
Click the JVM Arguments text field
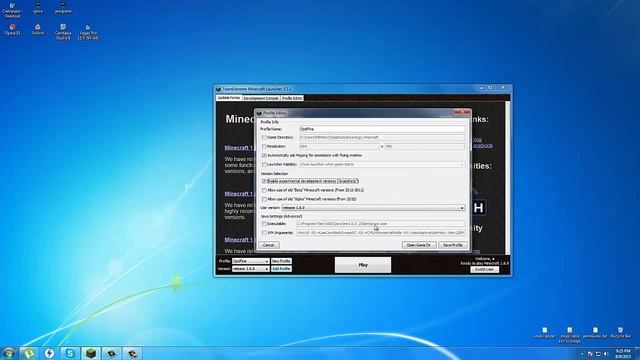(380, 233)
